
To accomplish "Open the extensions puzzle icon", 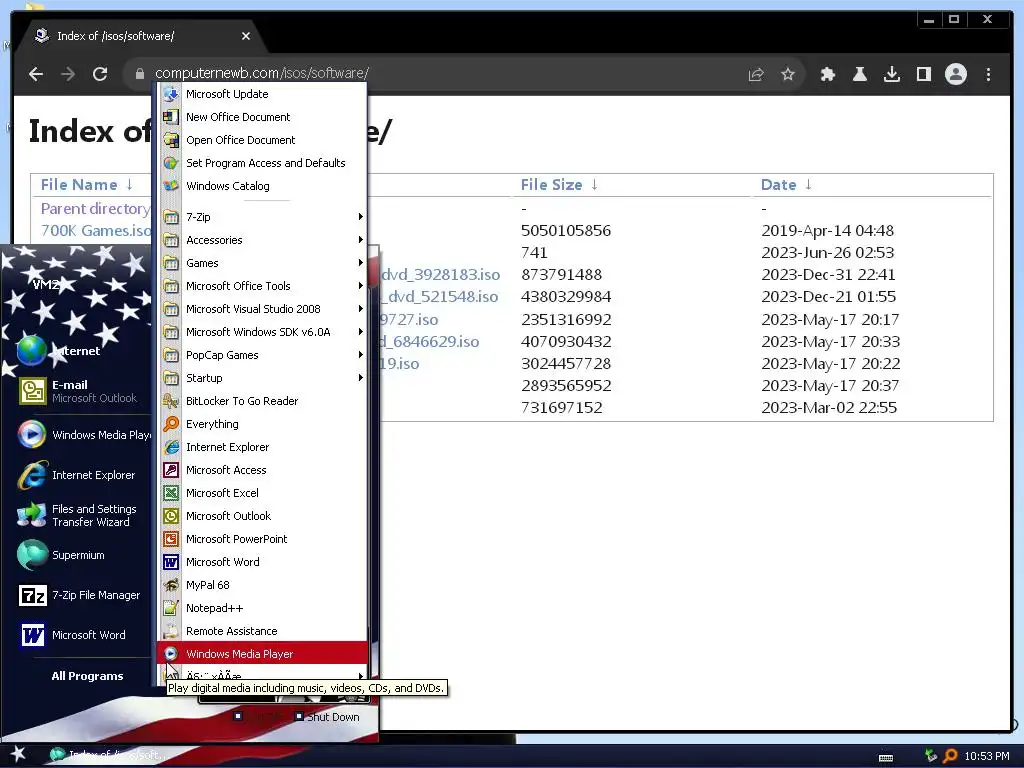I will (827, 74).
